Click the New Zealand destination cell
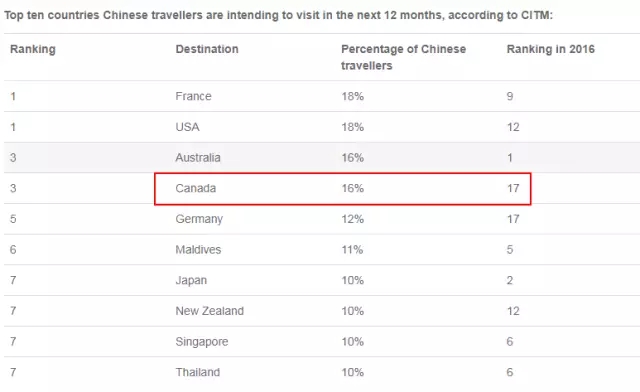This screenshot has width=640, height=392. 210,311
